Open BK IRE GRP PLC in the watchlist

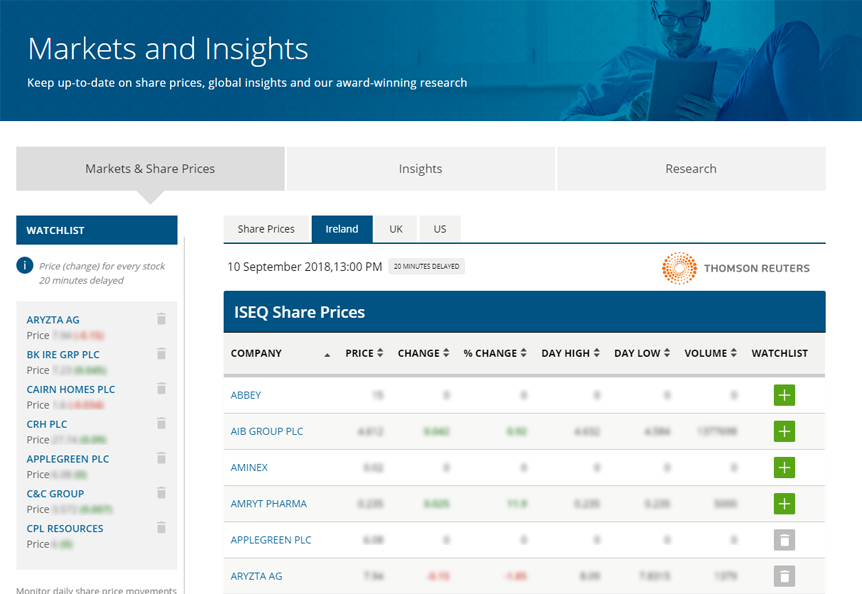[x=63, y=354]
